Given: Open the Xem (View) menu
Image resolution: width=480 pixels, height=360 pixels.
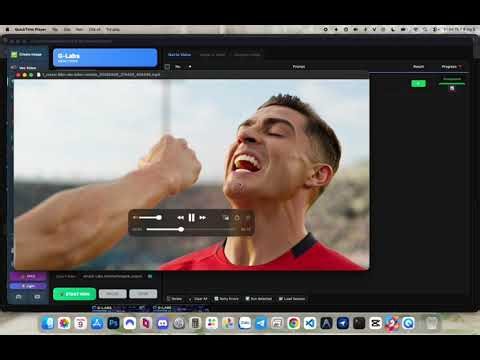Looking at the screenshot, I should [x=79, y=29].
